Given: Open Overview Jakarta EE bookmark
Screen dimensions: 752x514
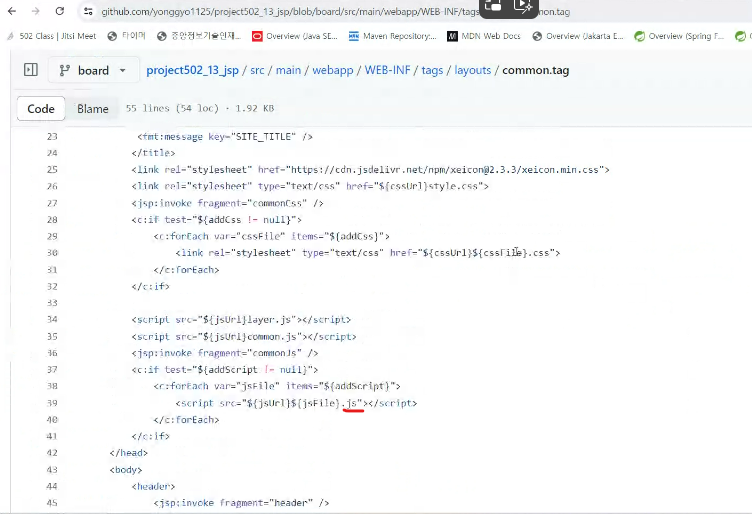Looking at the screenshot, I should (x=577, y=36).
